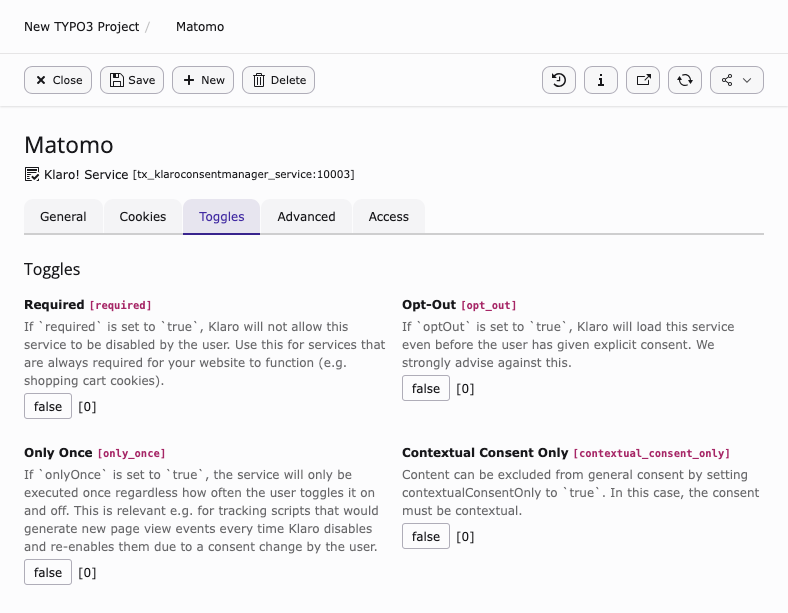
Task: Click the refresh/clear cache icon
Action: (684, 80)
